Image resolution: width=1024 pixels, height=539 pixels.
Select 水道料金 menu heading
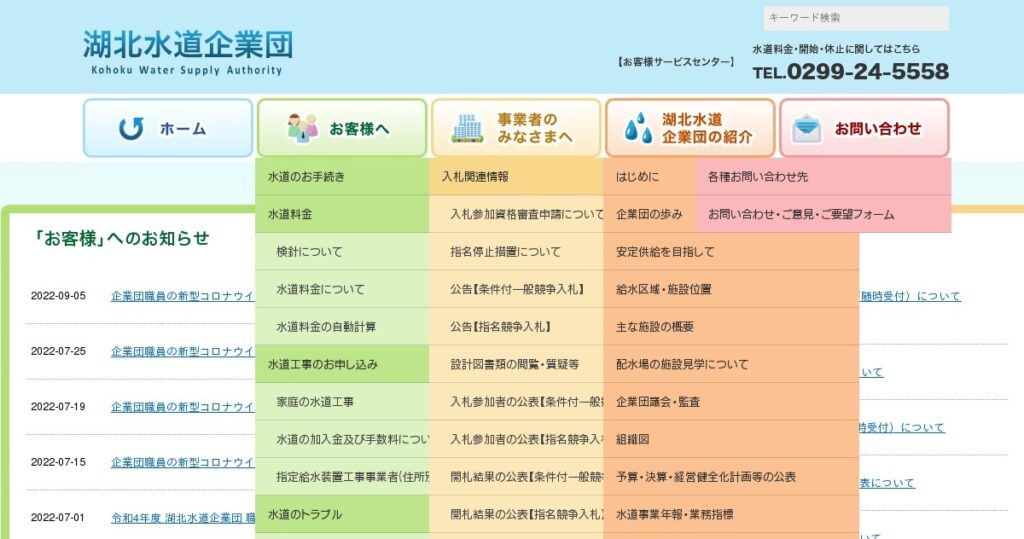342,214
